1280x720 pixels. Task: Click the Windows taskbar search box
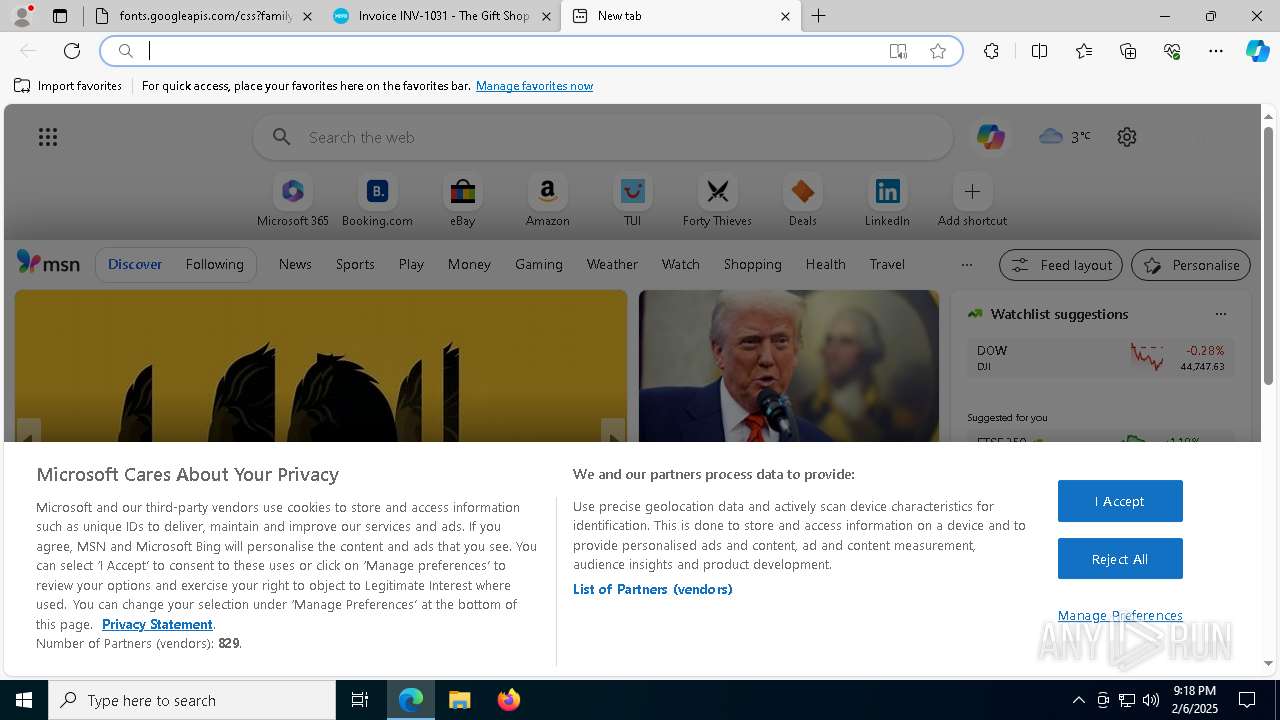point(192,700)
